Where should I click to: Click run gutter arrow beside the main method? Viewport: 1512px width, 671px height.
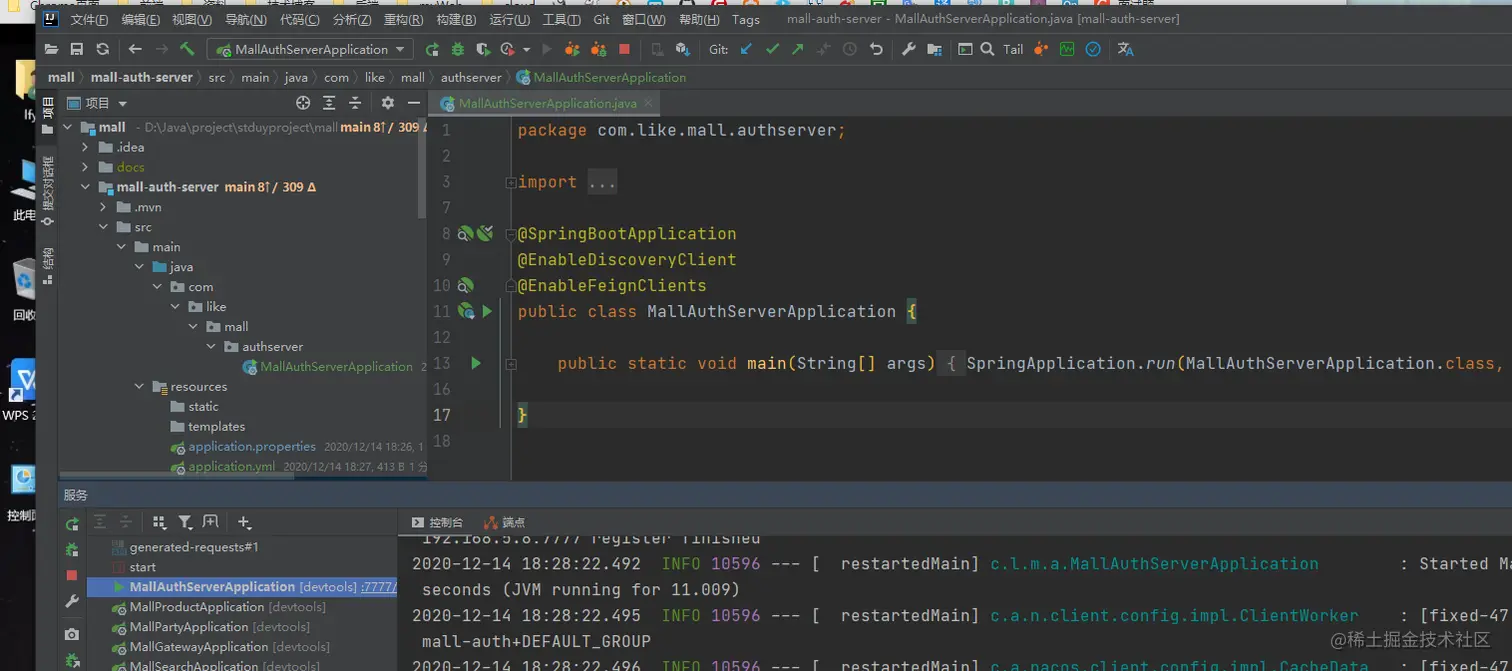(476, 363)
